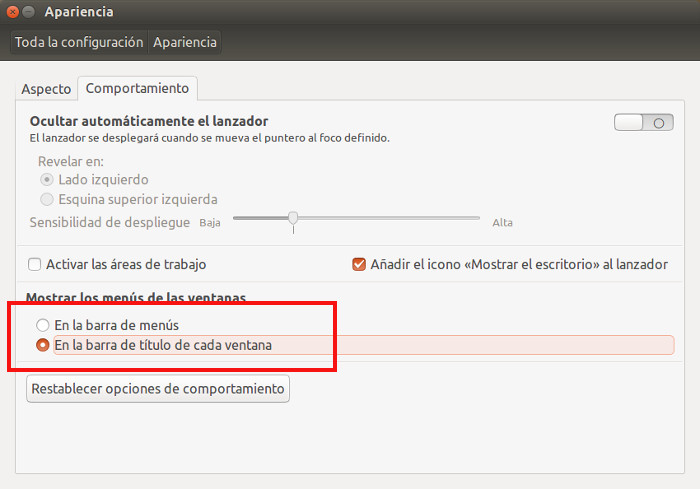The height and width of the screenshot is (489, 700).
Task: Minimize the Apariencia window
Action: (x=29, y=12)
